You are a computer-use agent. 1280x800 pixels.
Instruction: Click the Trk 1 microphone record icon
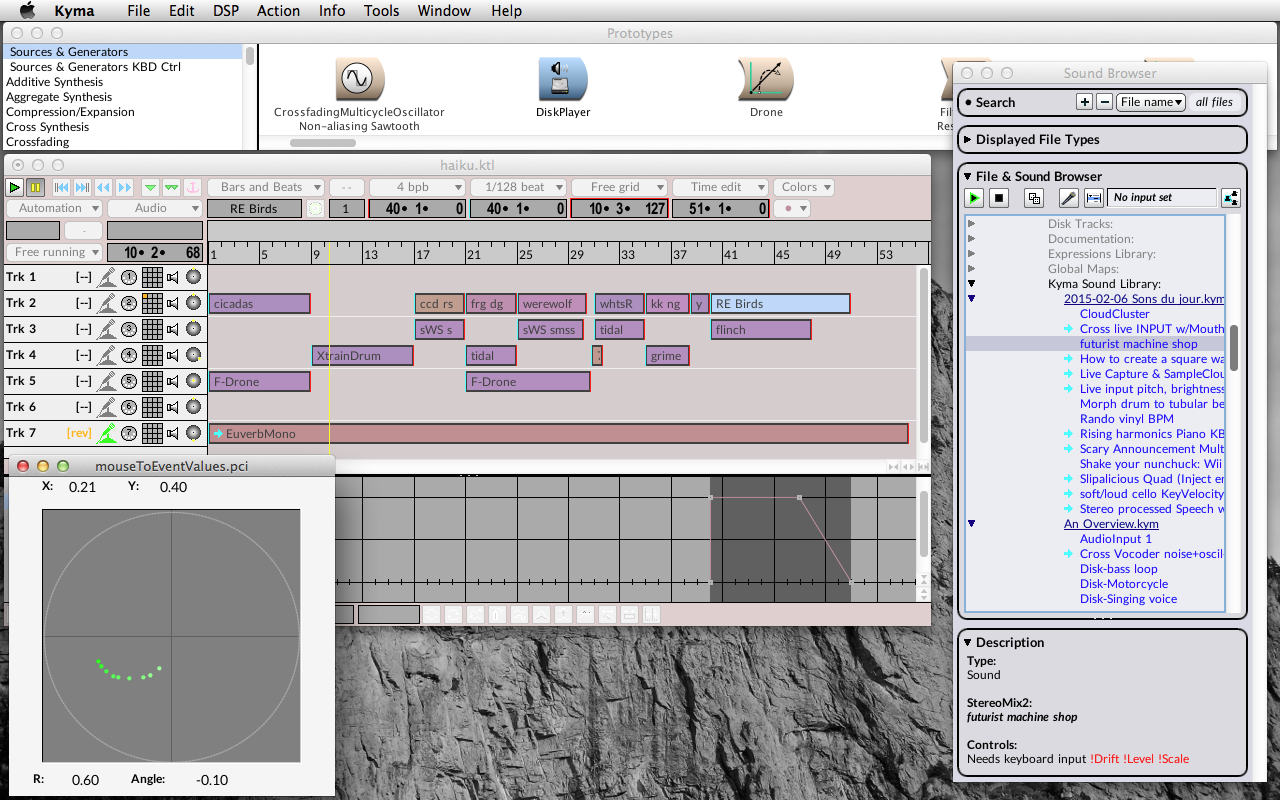[x=107, y=277]
